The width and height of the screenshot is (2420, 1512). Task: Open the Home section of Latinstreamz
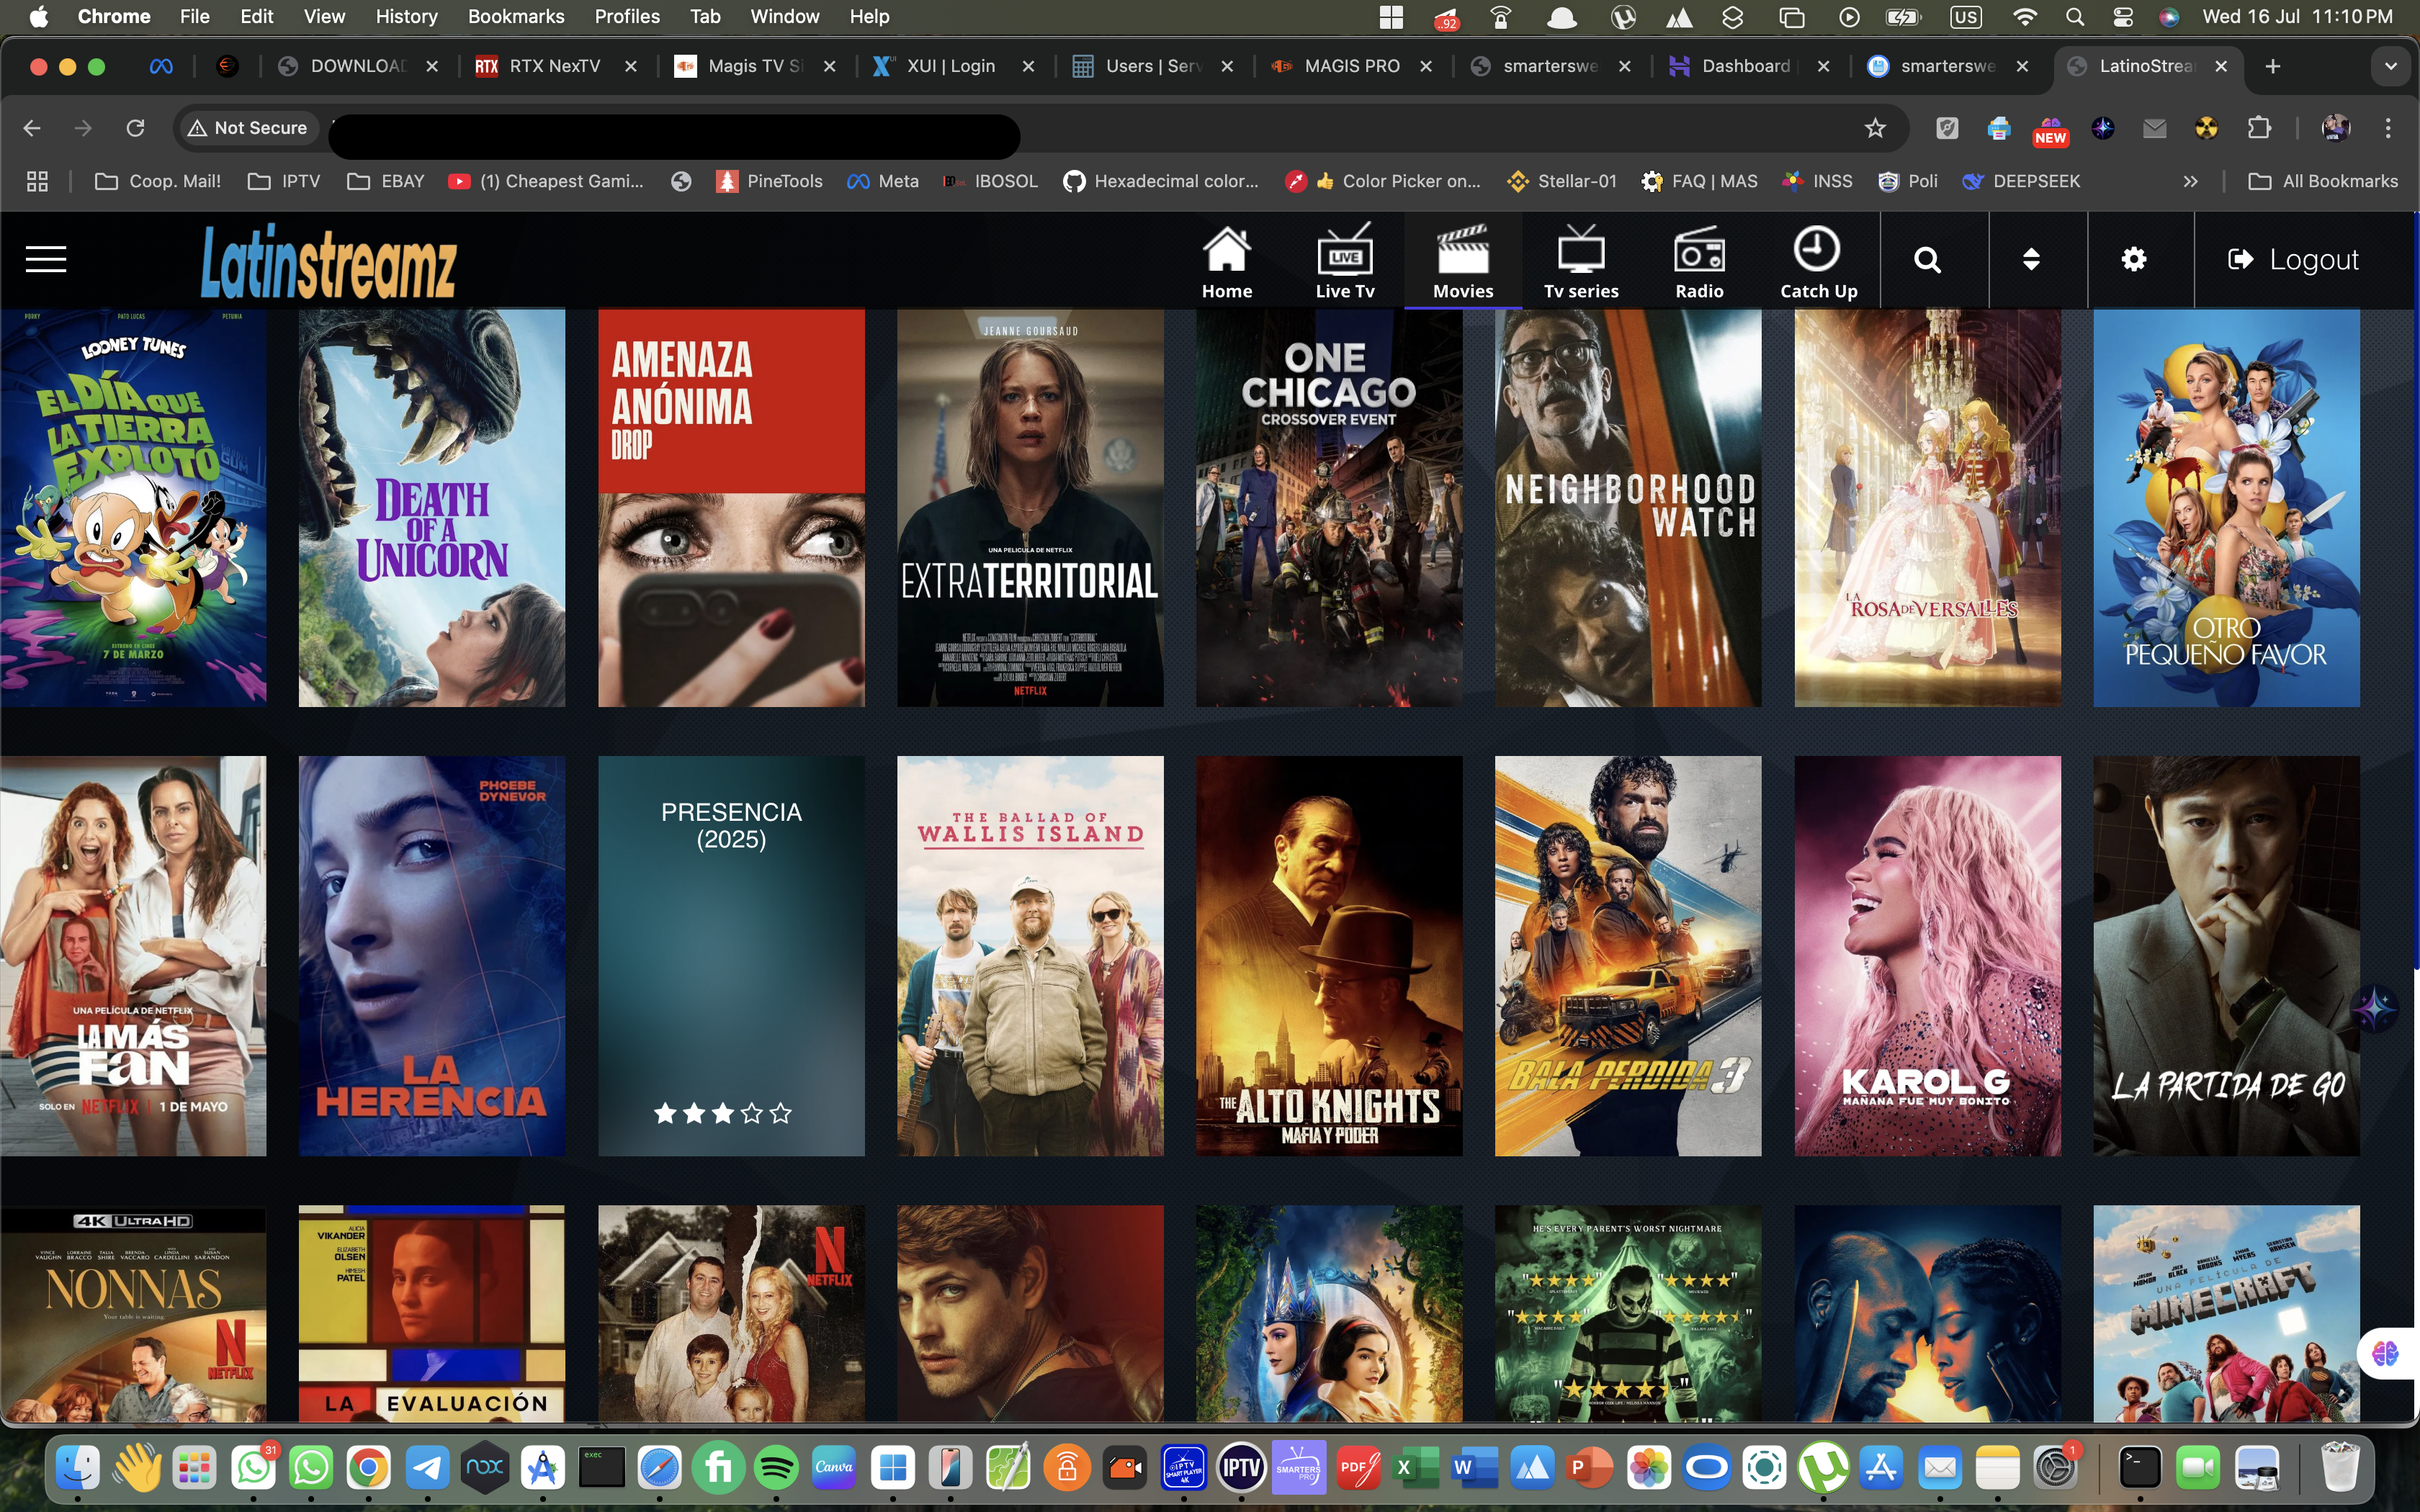[x=1227, y=260]
